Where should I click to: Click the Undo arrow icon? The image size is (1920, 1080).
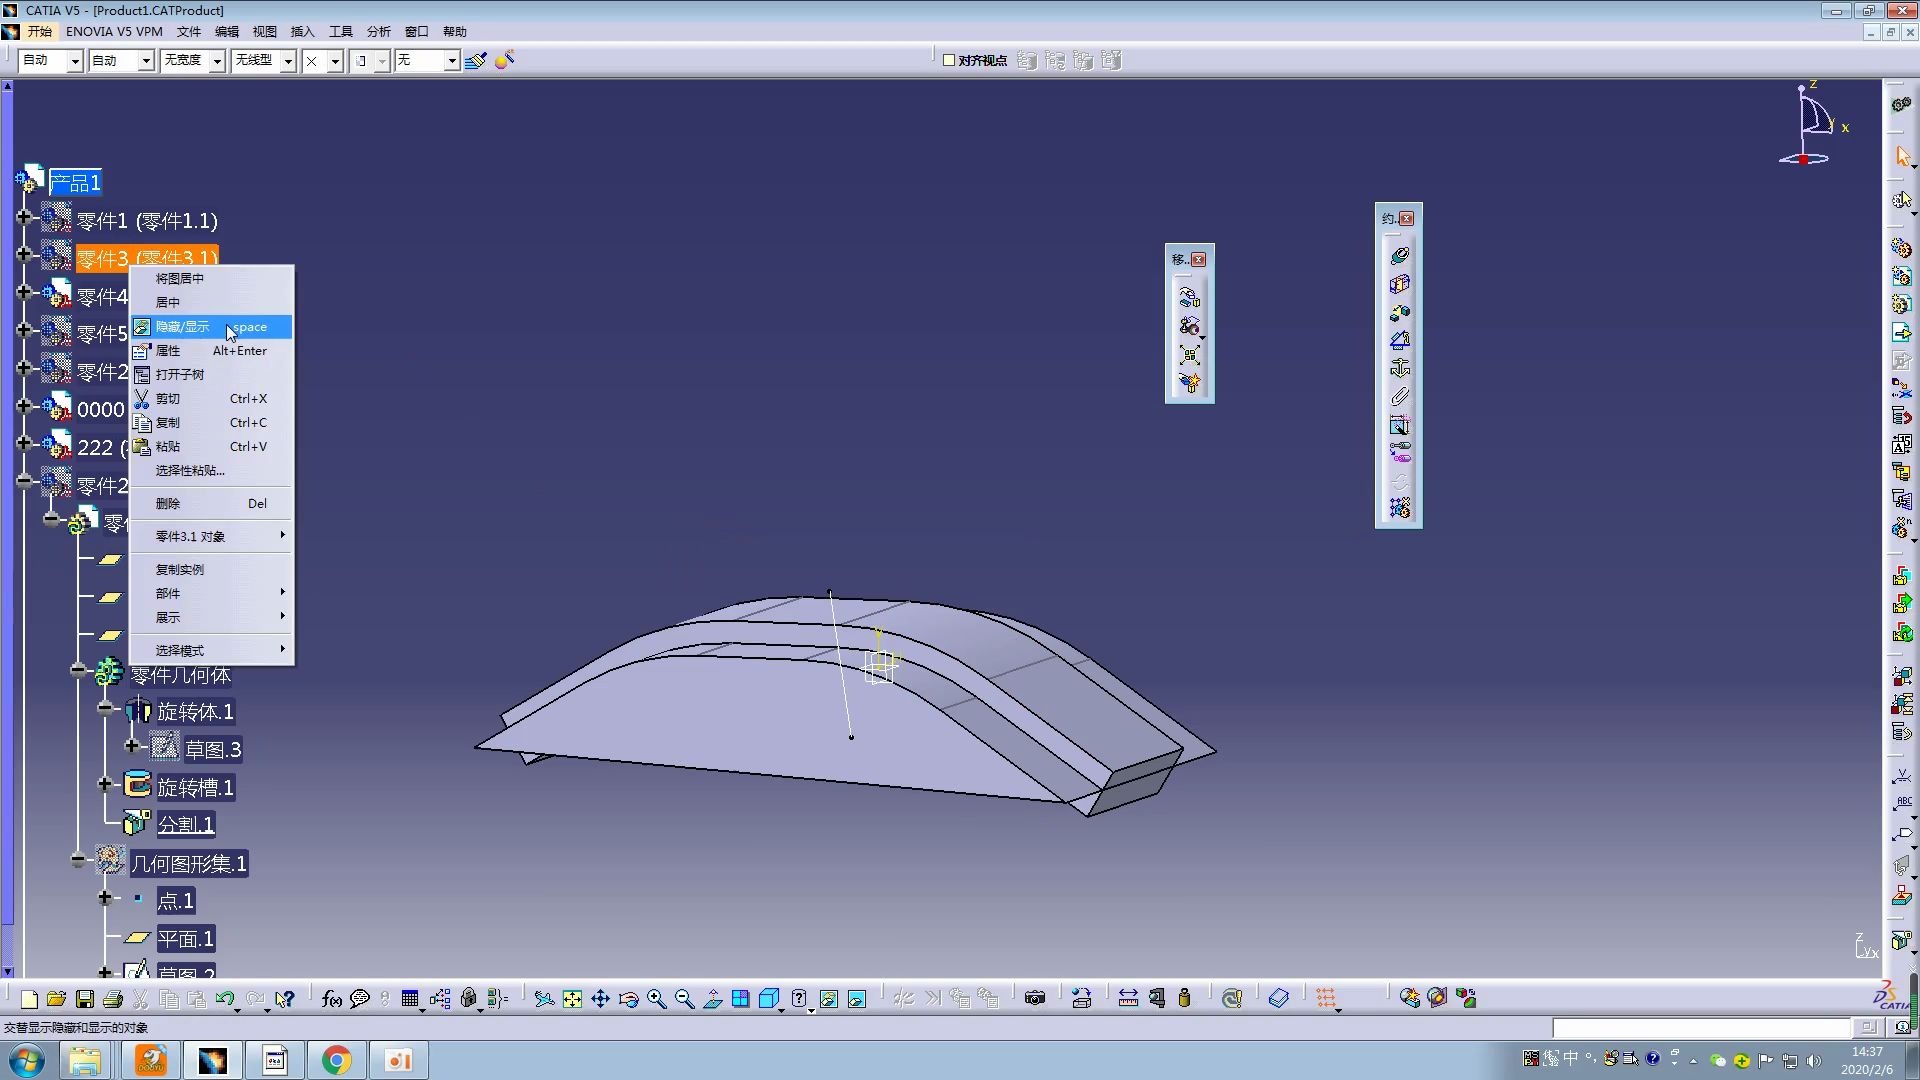point(225,998)
